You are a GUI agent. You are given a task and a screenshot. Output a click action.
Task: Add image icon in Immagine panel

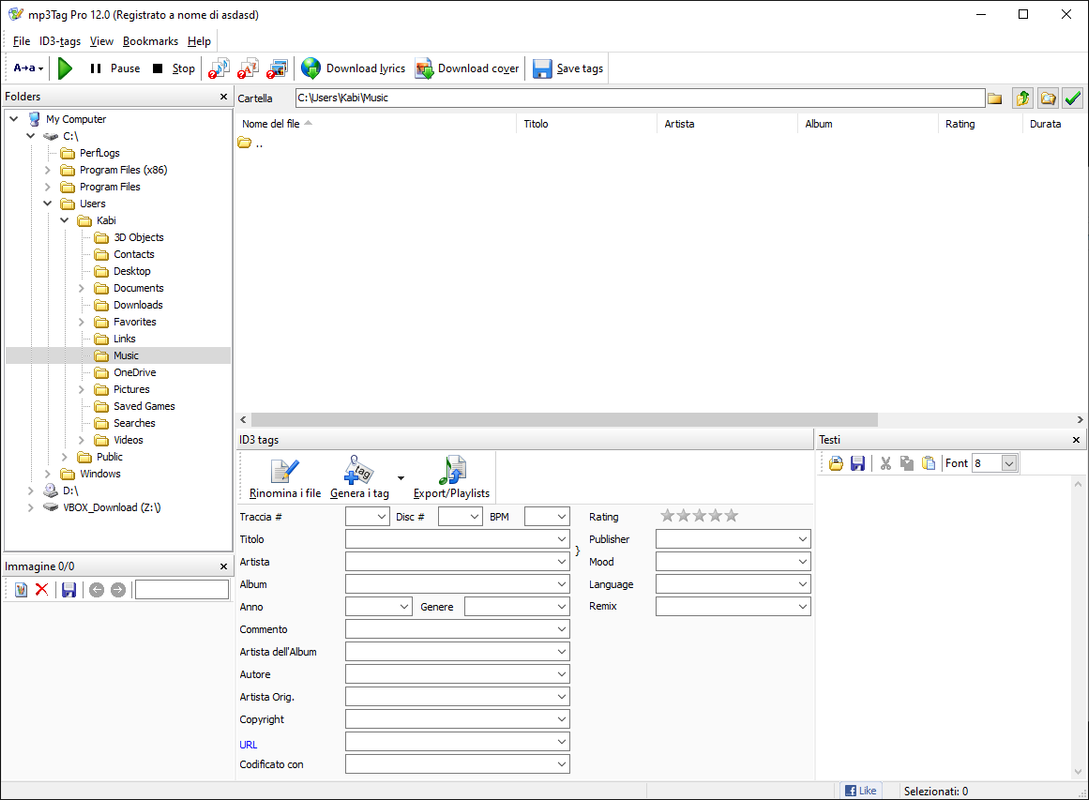pos(21,590)
